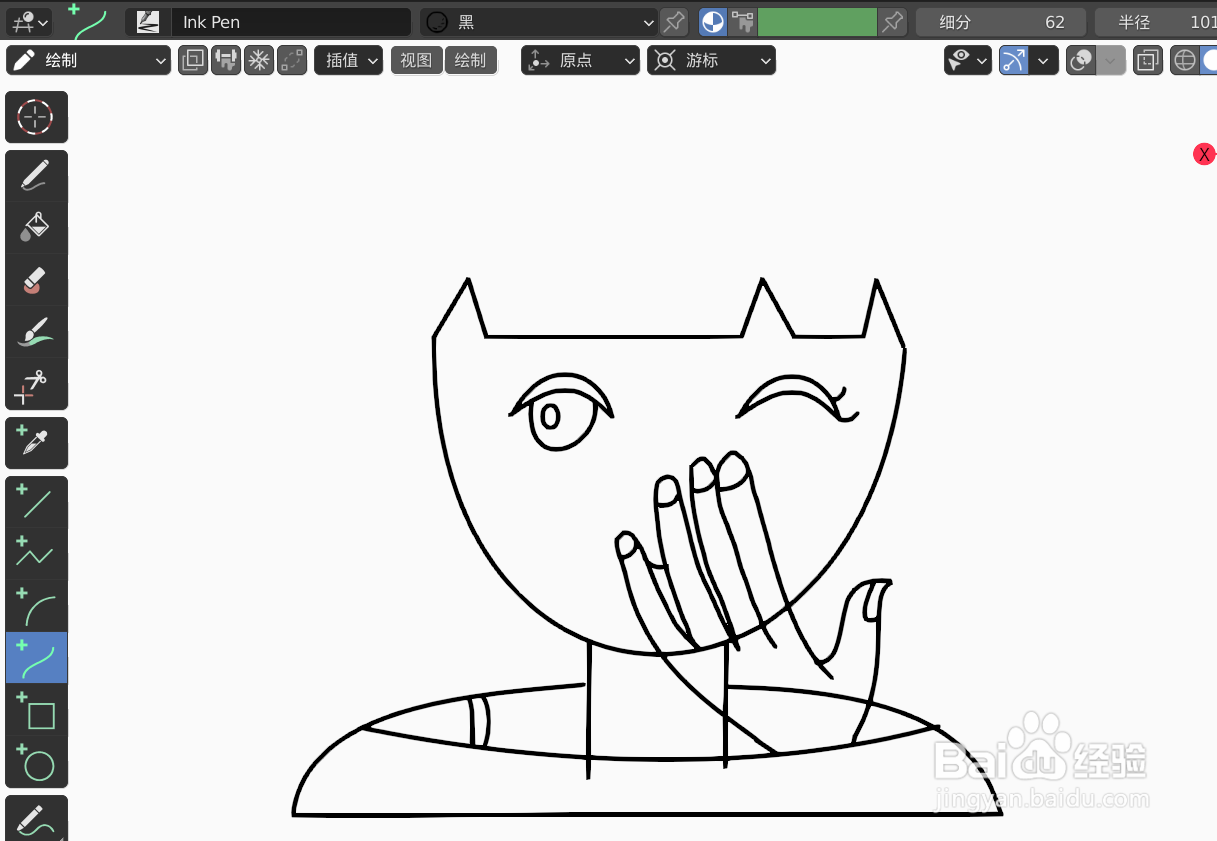The height and width of the screenshot is (841, 1217).
Task: Open the 原点 stroke placement dropdown
Action: 580,60
